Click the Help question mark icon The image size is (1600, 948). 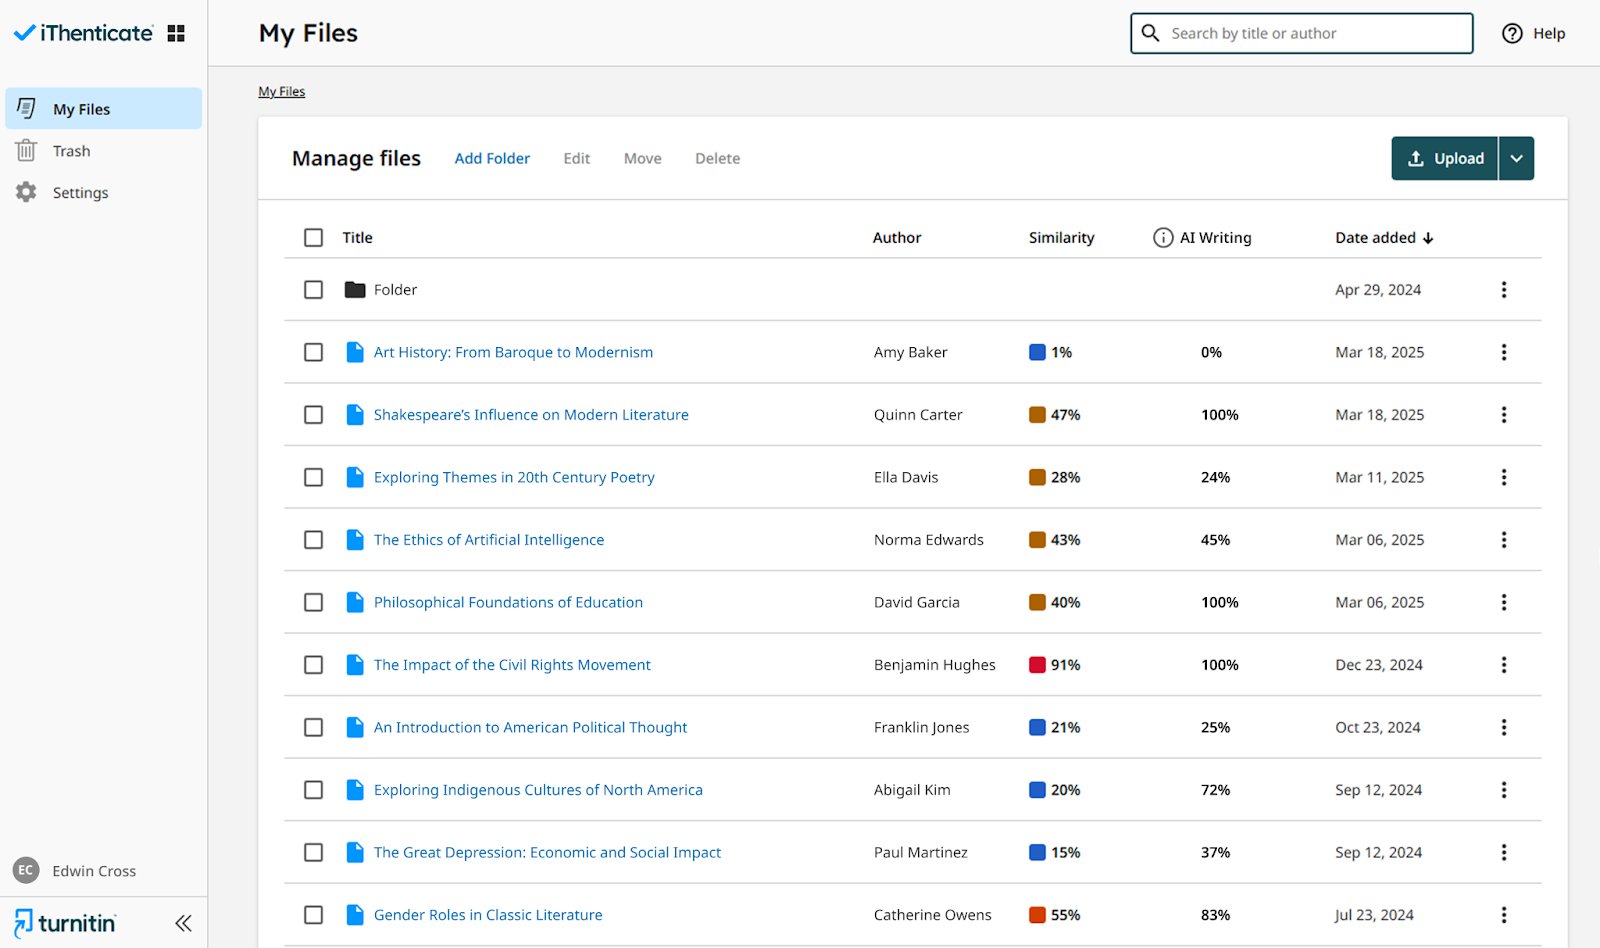point(1512,33)
